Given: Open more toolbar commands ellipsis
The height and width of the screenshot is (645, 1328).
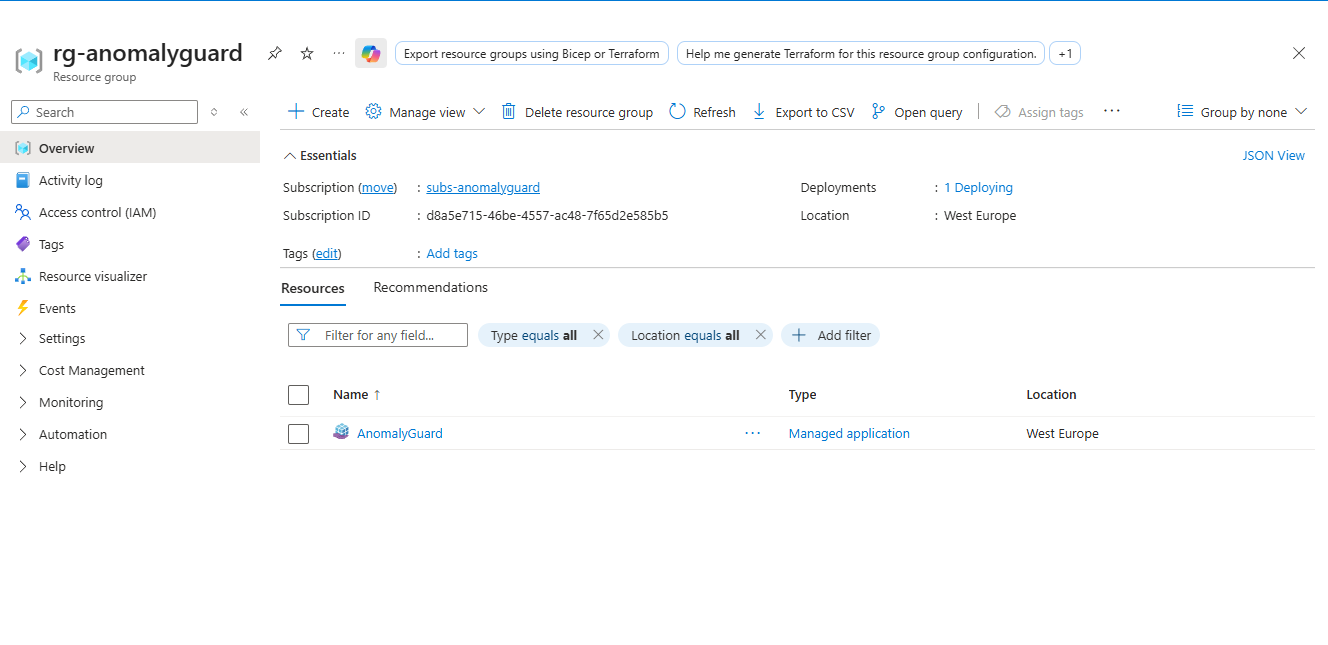Looking at the screenshot, I should point(1112,112).
